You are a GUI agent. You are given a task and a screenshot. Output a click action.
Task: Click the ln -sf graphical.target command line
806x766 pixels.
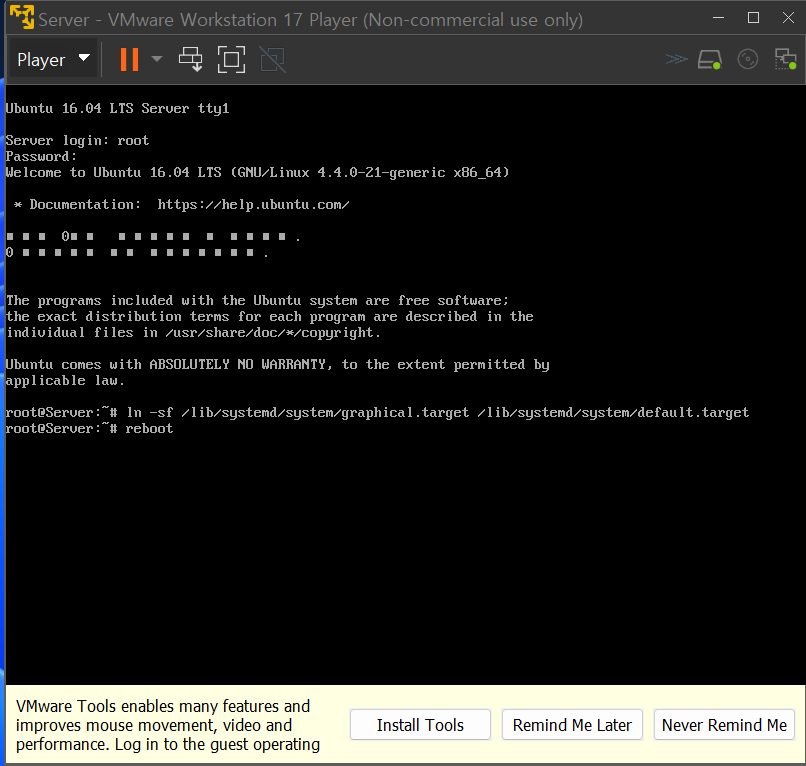[377, 413]
